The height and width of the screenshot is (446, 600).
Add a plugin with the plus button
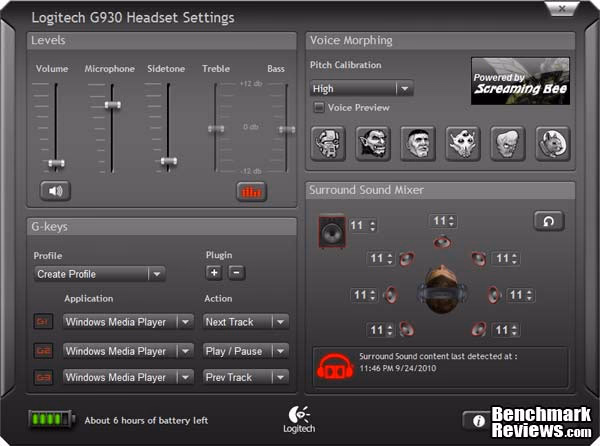coord(214,272)
